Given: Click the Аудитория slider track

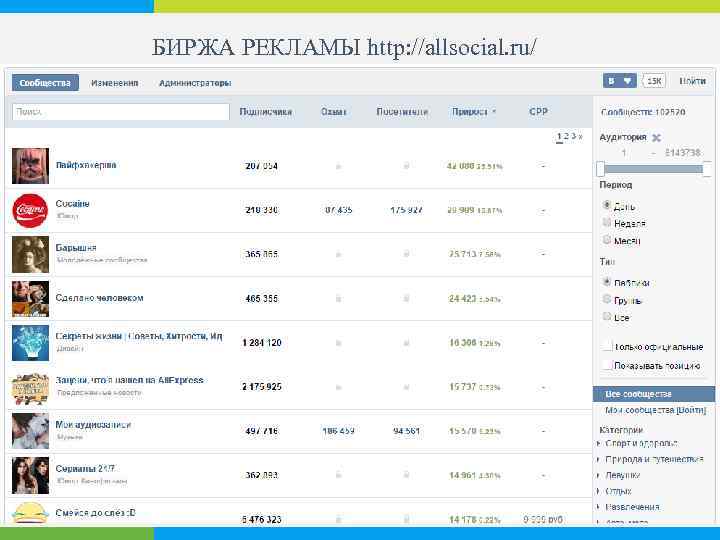Looking at the screenshot, I should pyautogui.click(x=654, y=169).
